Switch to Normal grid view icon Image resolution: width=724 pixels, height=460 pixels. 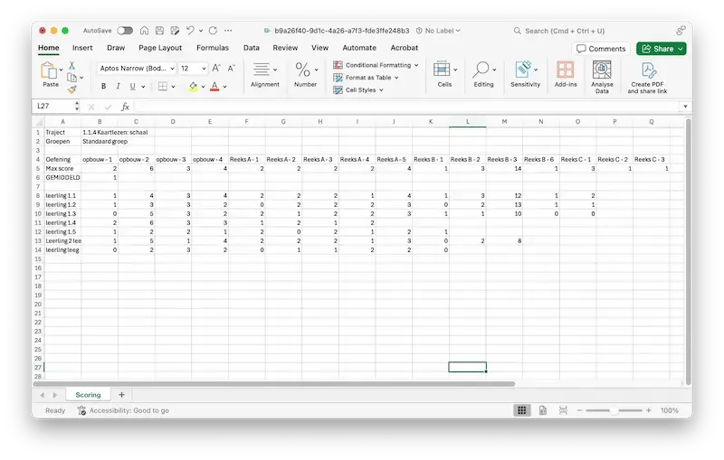[522, 410]
